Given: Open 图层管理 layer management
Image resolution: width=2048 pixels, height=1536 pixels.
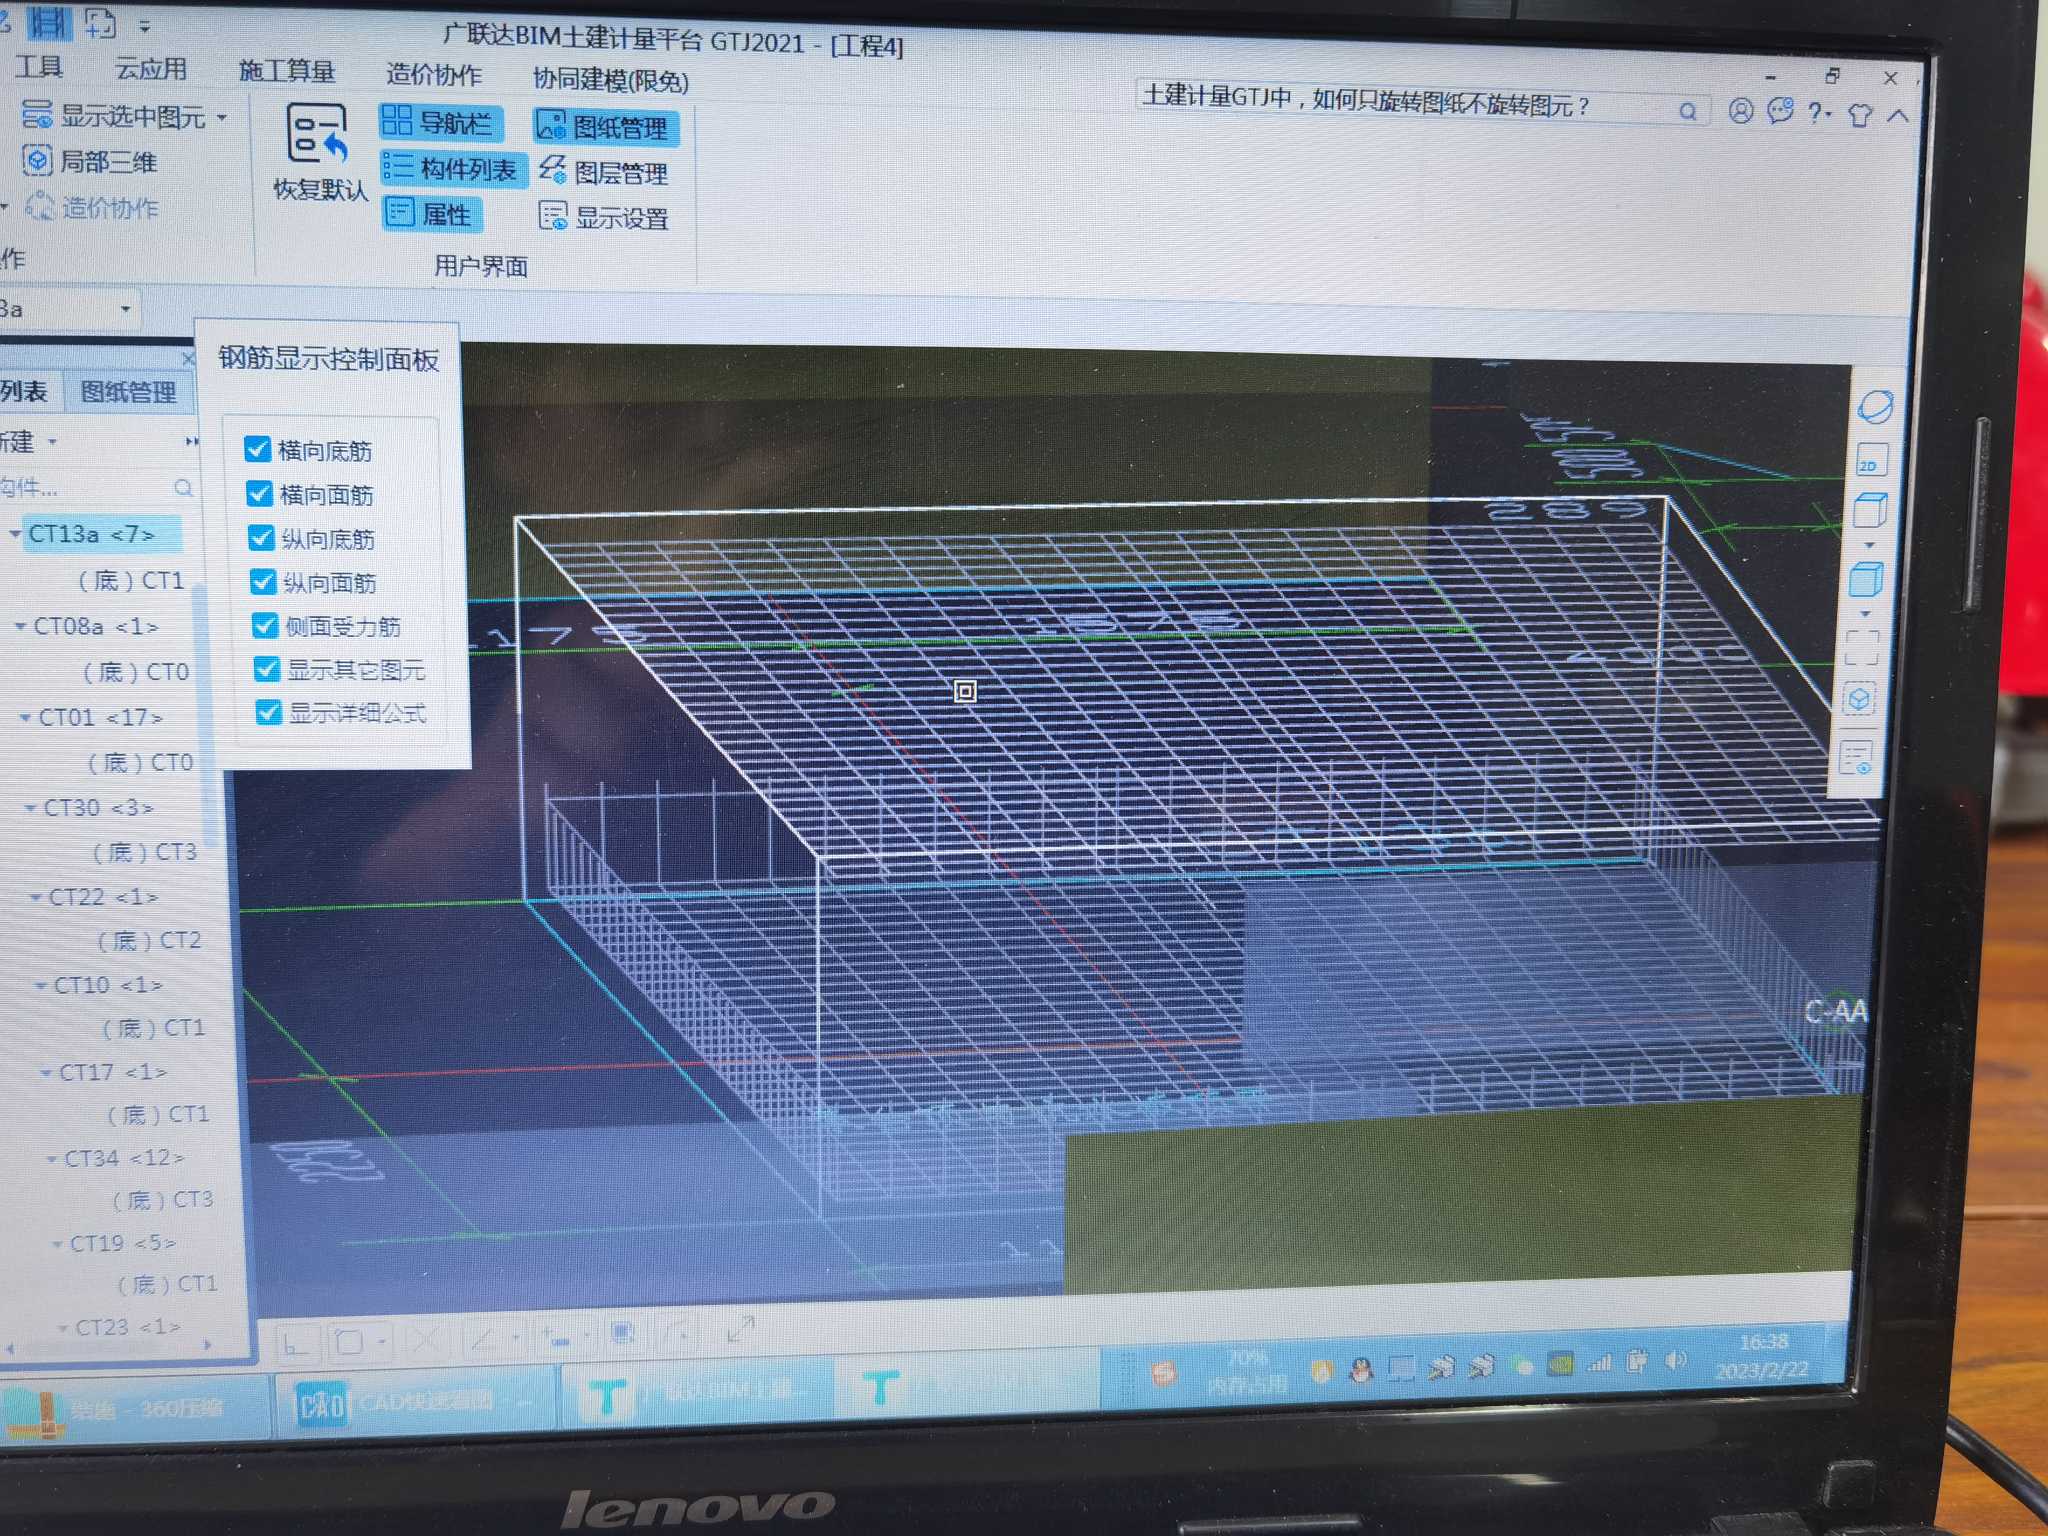Looking at the screenshot, I should [x=604, y=172].
